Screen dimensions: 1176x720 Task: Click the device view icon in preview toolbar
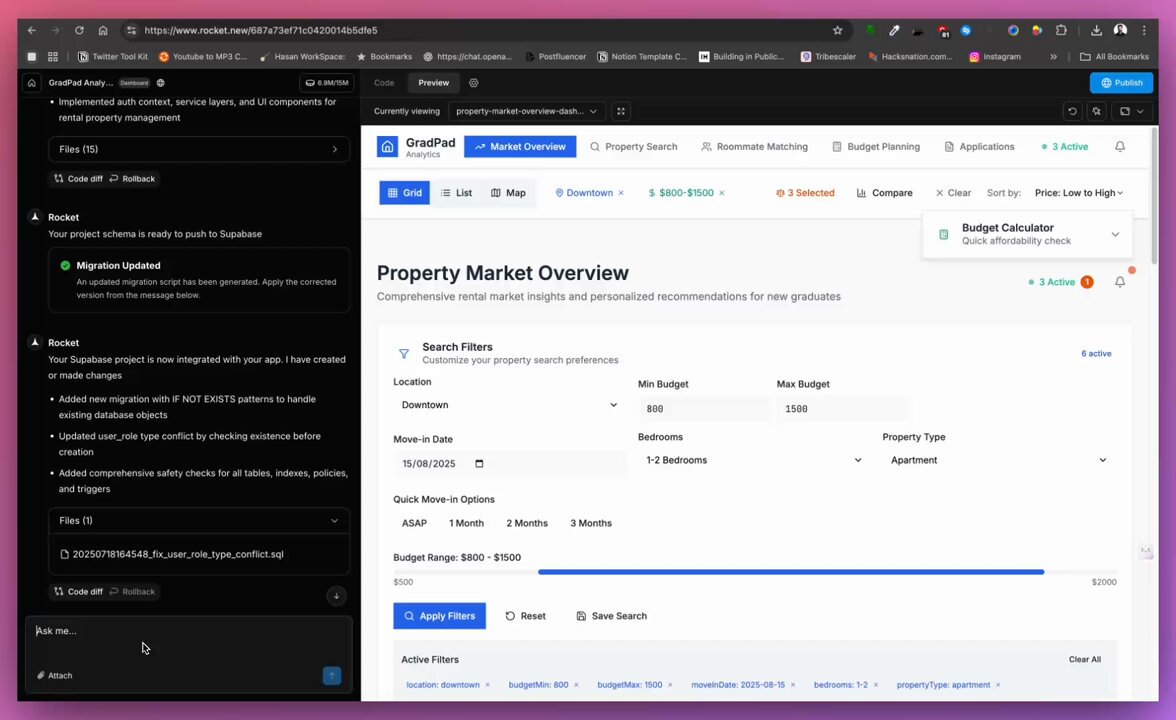1124,111
